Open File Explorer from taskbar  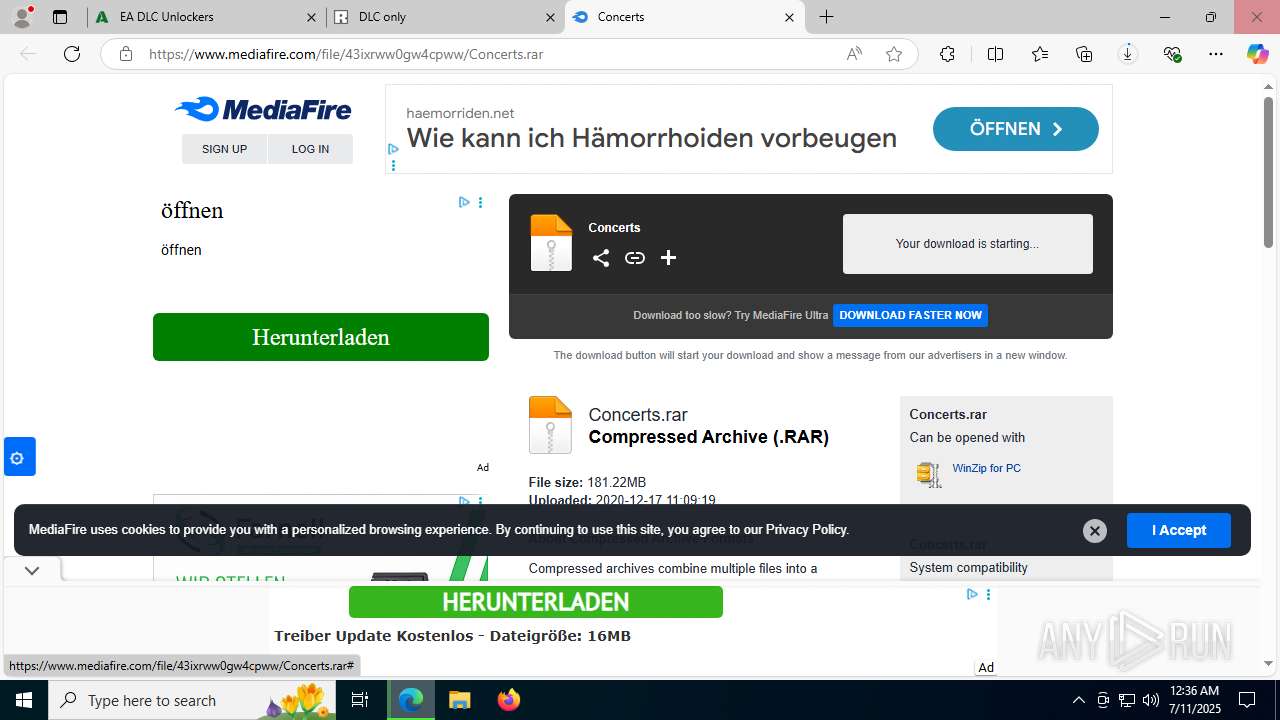(x=459, y=700)
